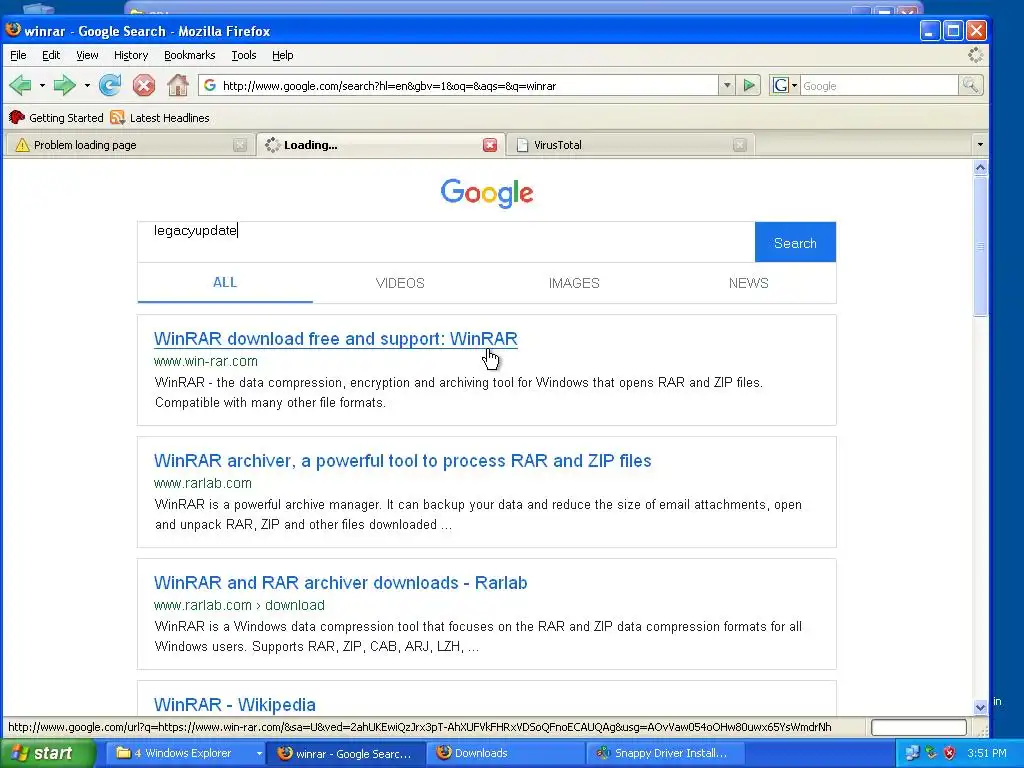Open the View menu
1024x768 pixels.
87,55
